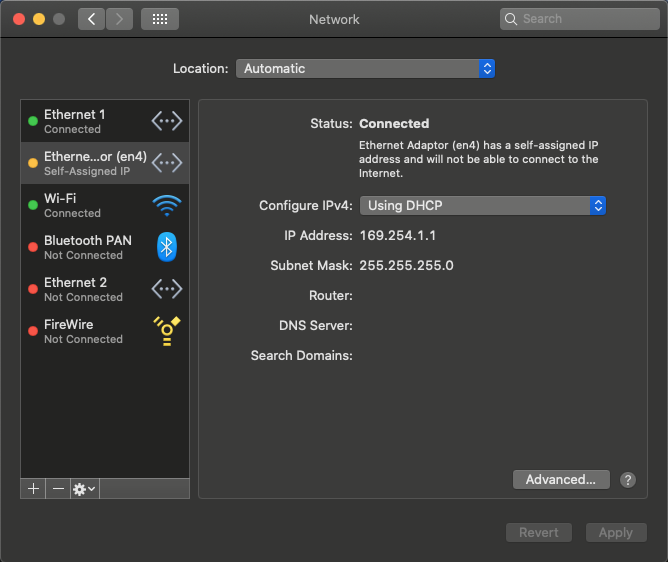This screenshot has height=562, width=668.
Task: Click the magnifying glass search icon
Action: pyautogui.click(x=510, y=19)
